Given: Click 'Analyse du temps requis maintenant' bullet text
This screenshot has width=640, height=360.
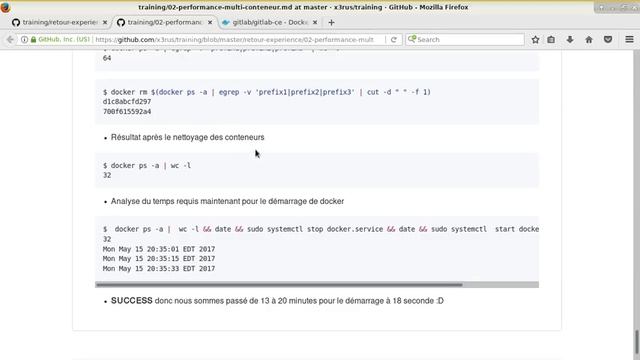Looking at the screenshot, I should (x=227, y=201).
